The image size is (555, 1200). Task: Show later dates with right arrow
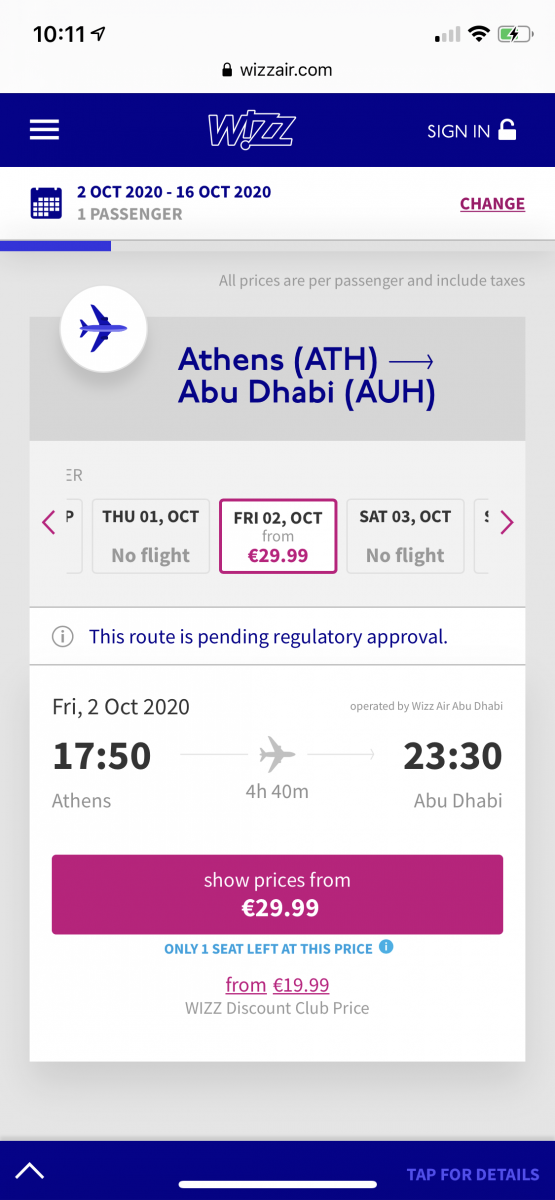[506, 522]
